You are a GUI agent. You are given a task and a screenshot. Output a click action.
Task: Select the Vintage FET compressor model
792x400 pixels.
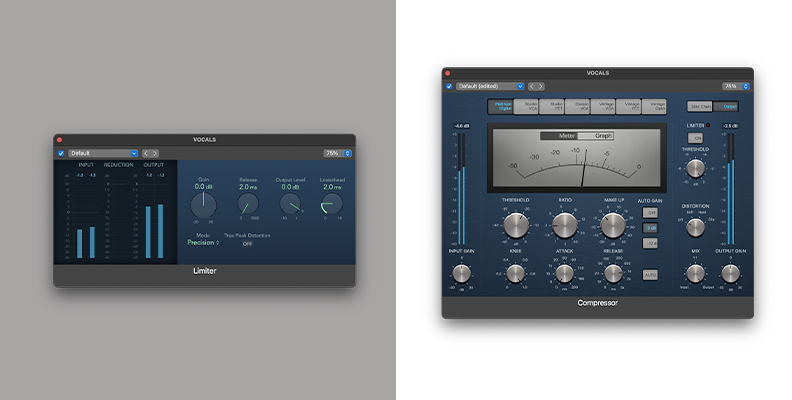(x=628, y=107)
